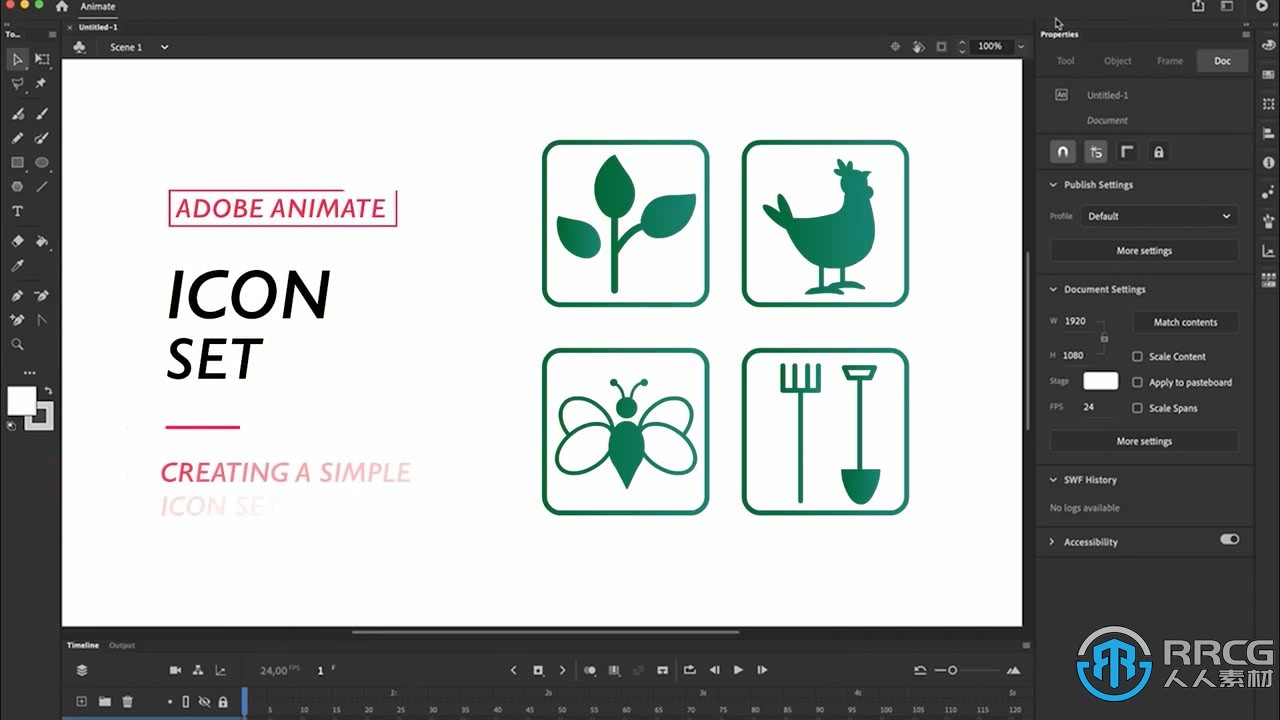Viewport: 1280px width, 720px height.
Task: Open the Output tab
Action: click(x=122, y=645)
